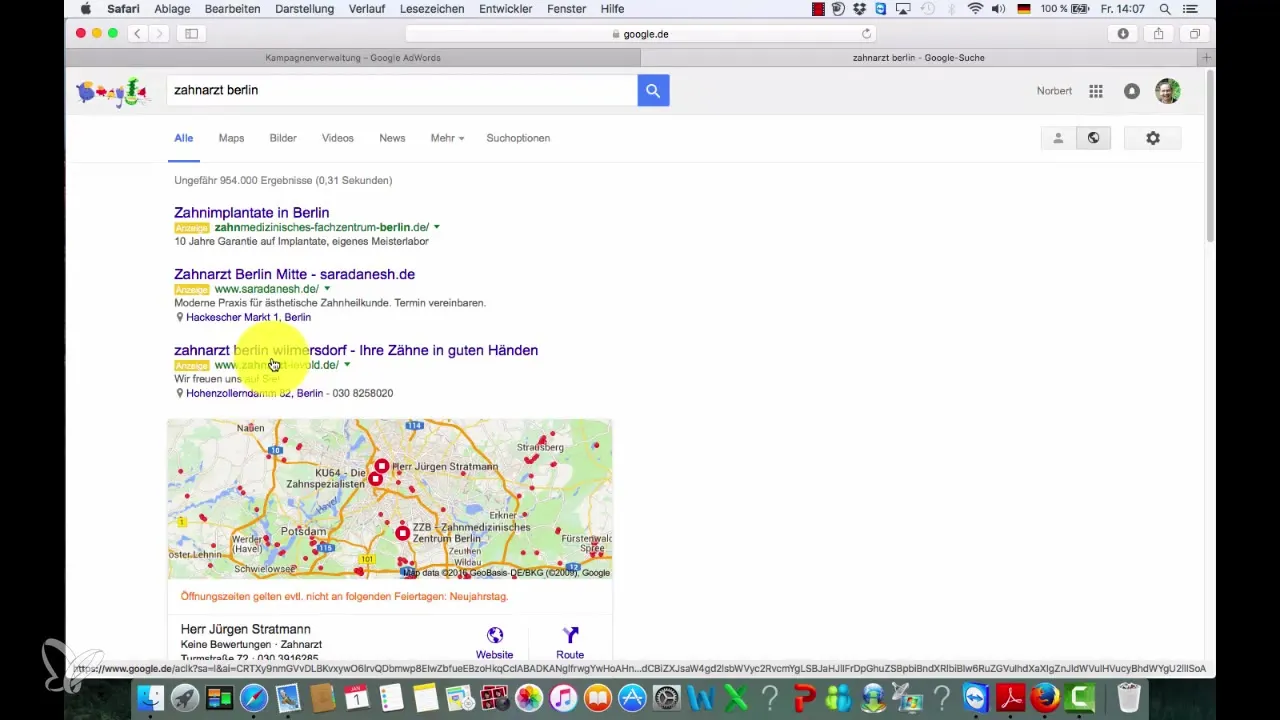Open Wi-Fi status in menu bar

coord(975,9)
